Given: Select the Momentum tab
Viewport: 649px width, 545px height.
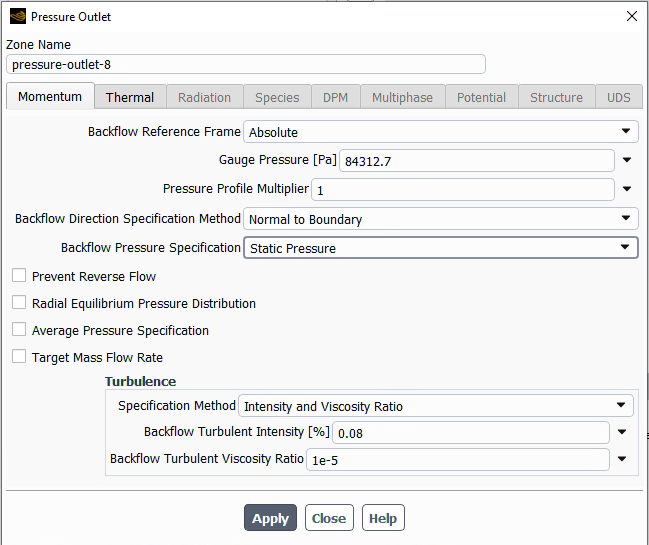Looking at the screenshot, I should [50, 97].
